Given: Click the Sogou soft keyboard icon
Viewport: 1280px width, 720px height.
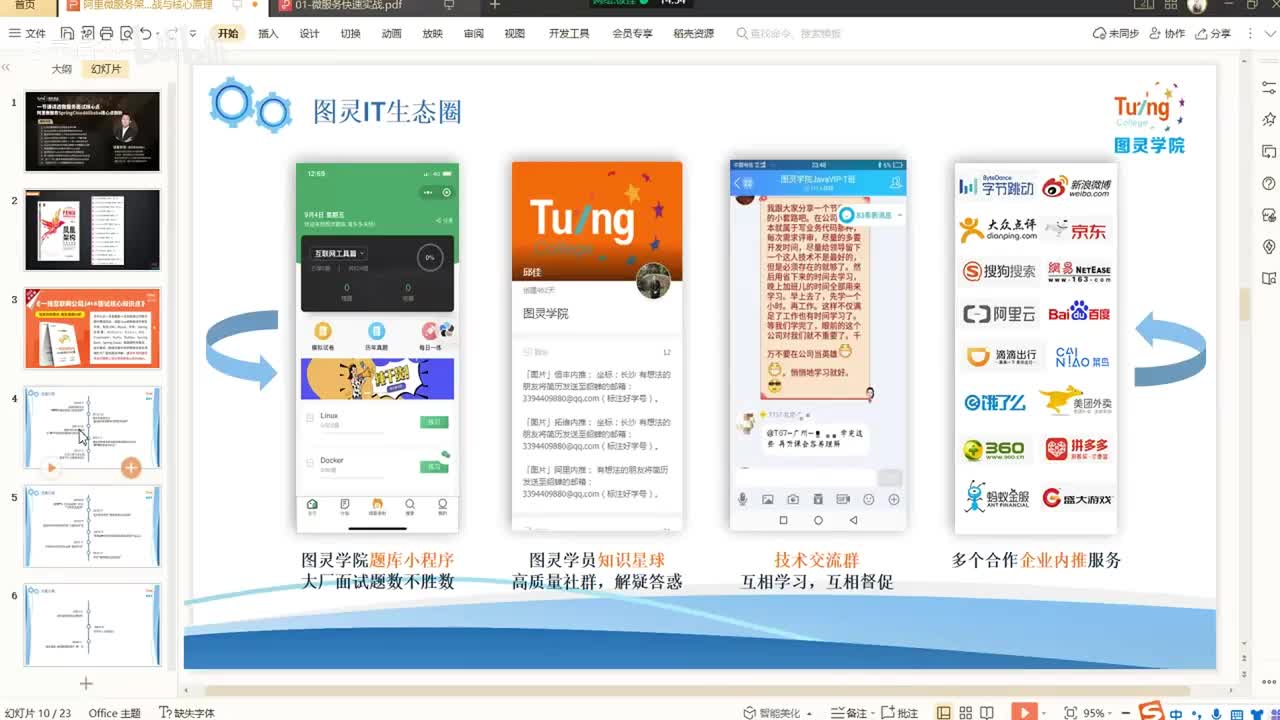Looking at the screenshot, I should coord(1236,713).
